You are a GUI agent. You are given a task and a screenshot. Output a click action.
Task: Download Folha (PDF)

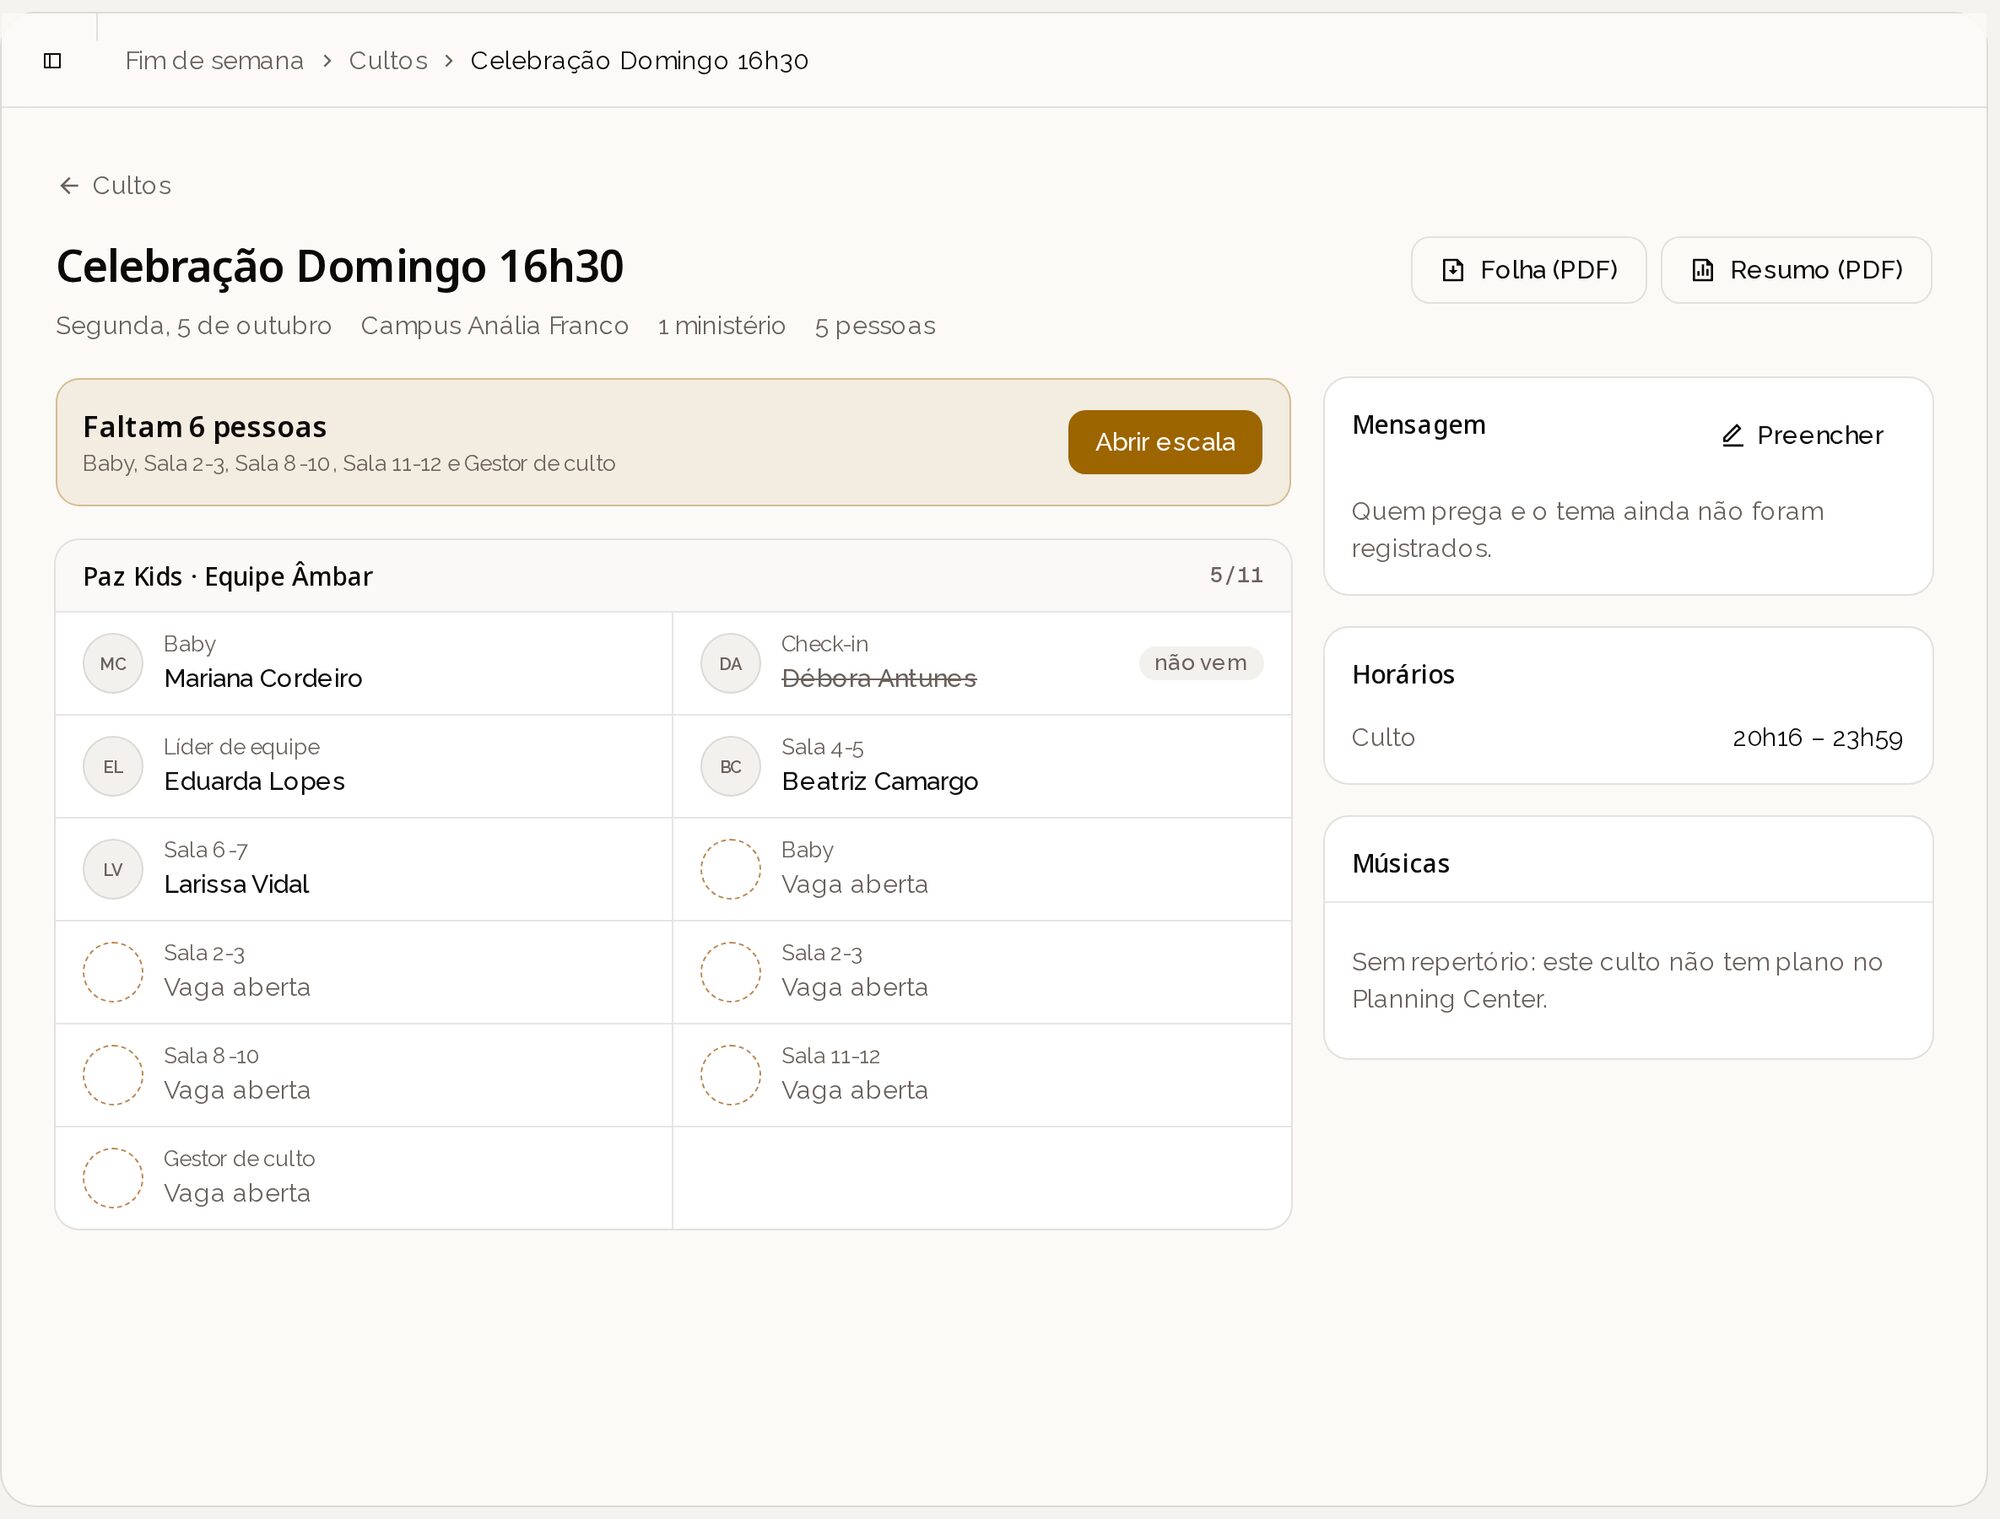(1529, 270)
